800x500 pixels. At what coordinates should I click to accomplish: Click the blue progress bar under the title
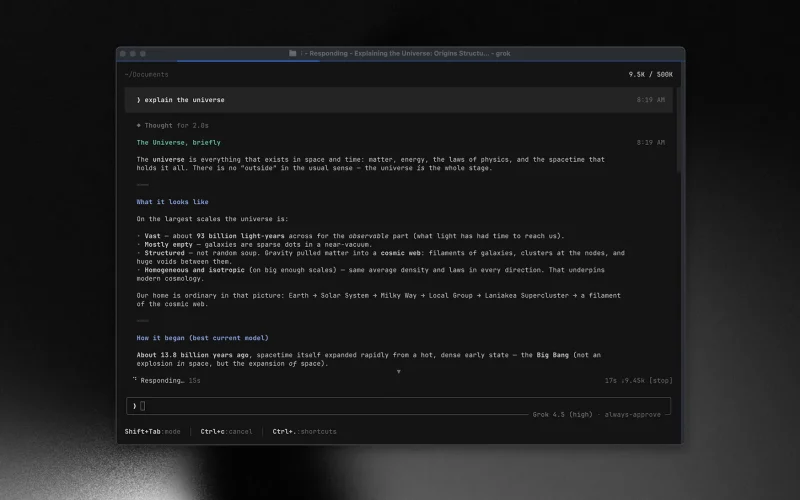click(x=248, y=61)
